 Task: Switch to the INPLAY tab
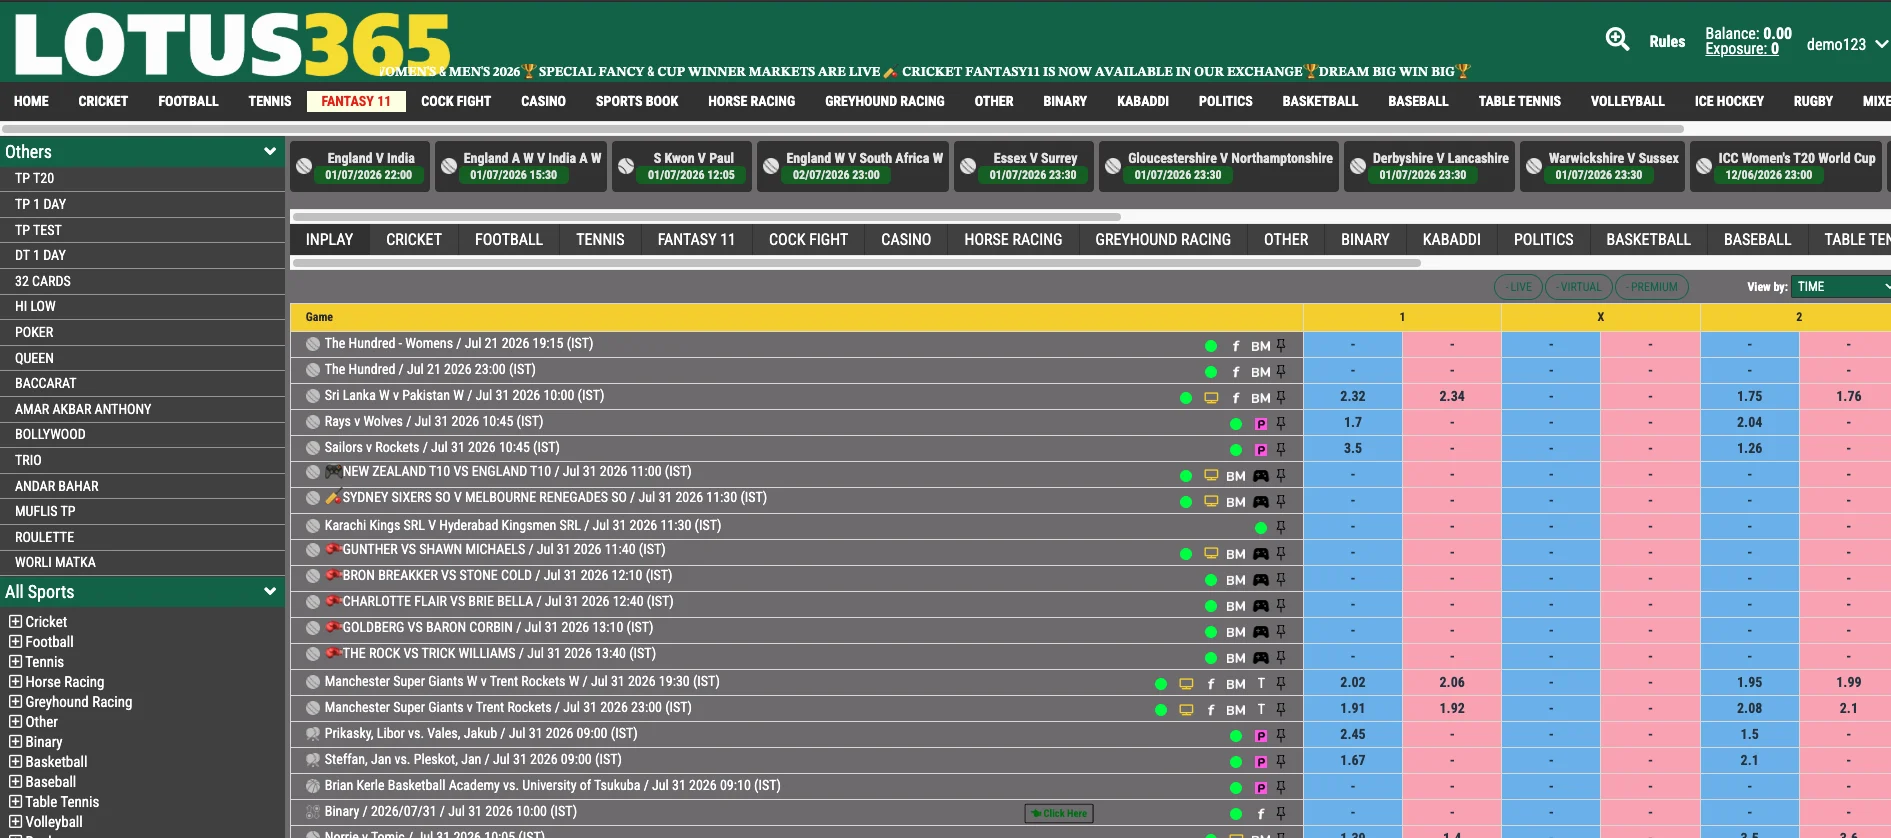[x=330, y=240]
